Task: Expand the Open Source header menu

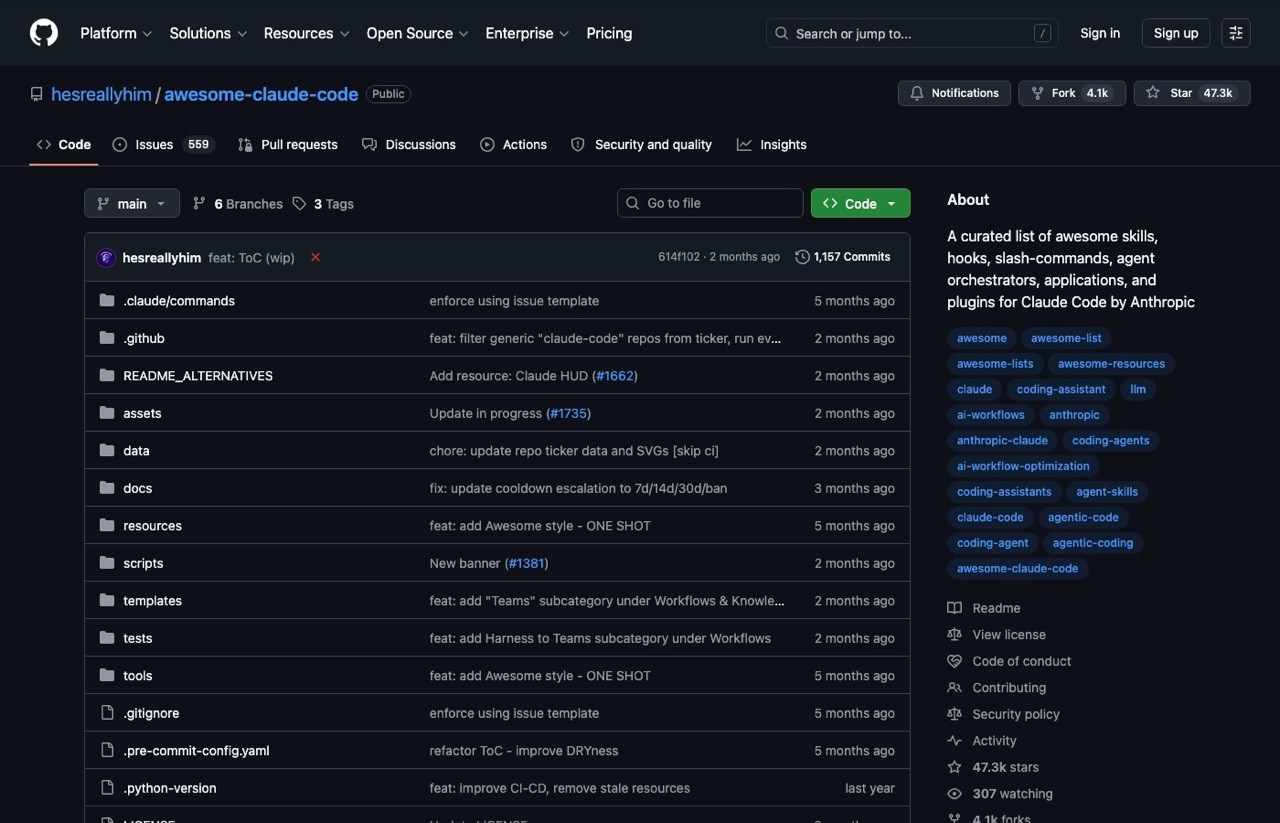Action: pos(417,33)
